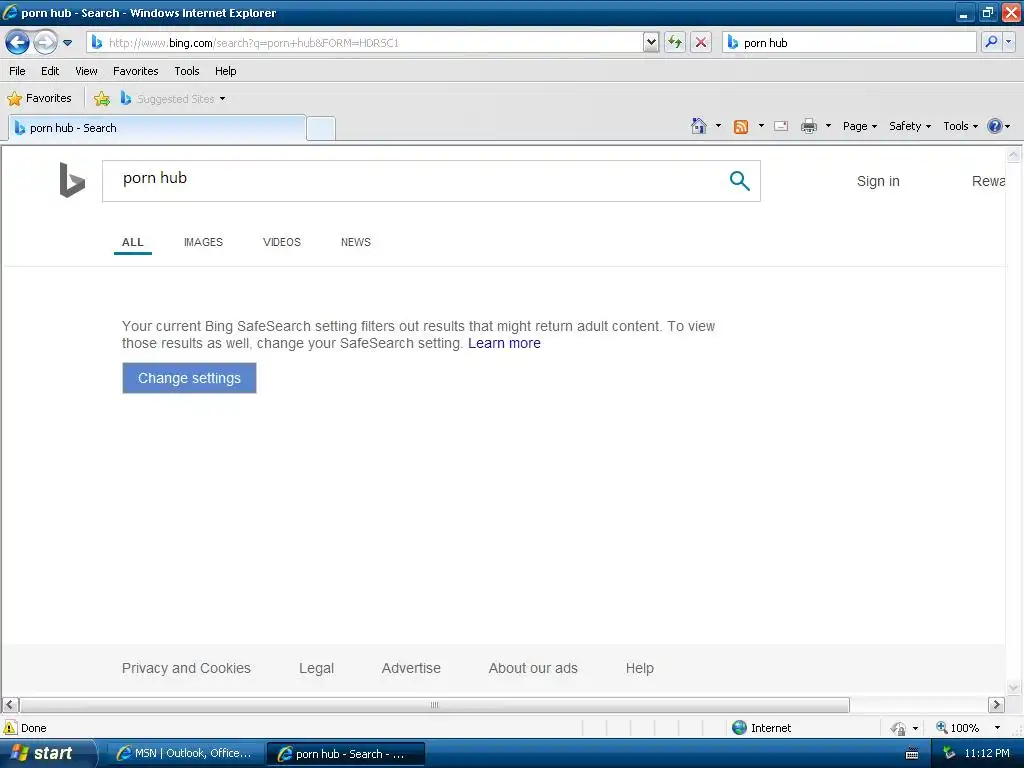
Task: Select the ALL results tab
Action: click(x=133, y=242)
